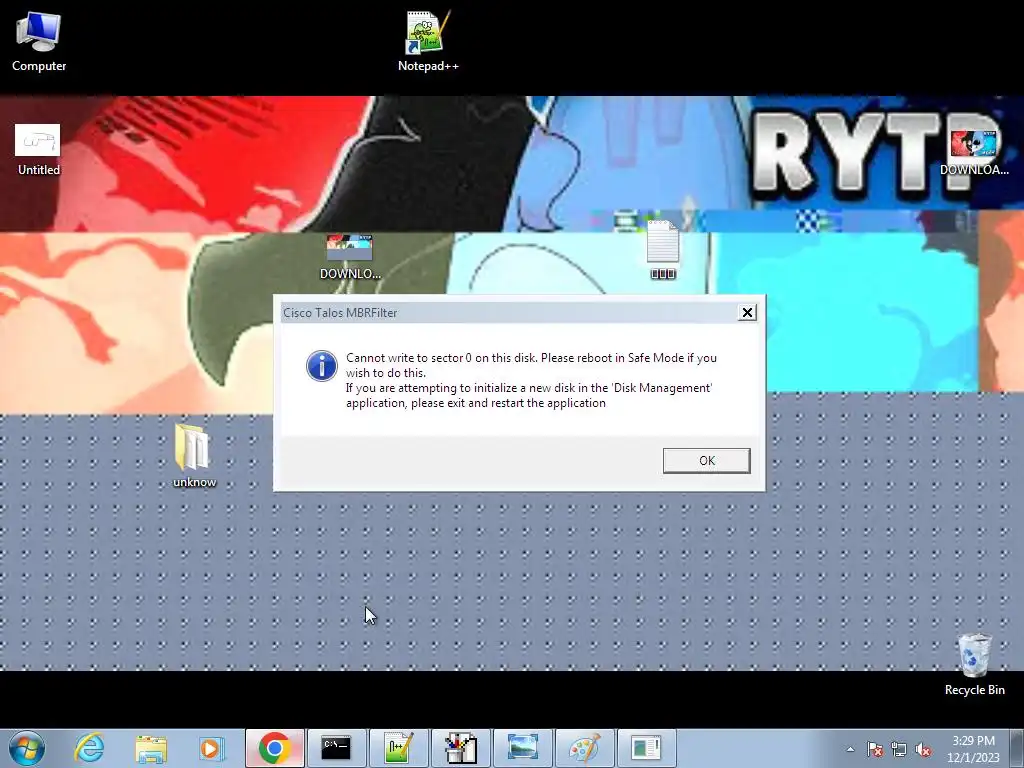This screenshot has height=768, width=1024.
Task: Close the Cisco Talos MBRFilter dialog
Action: click(747, 312)
